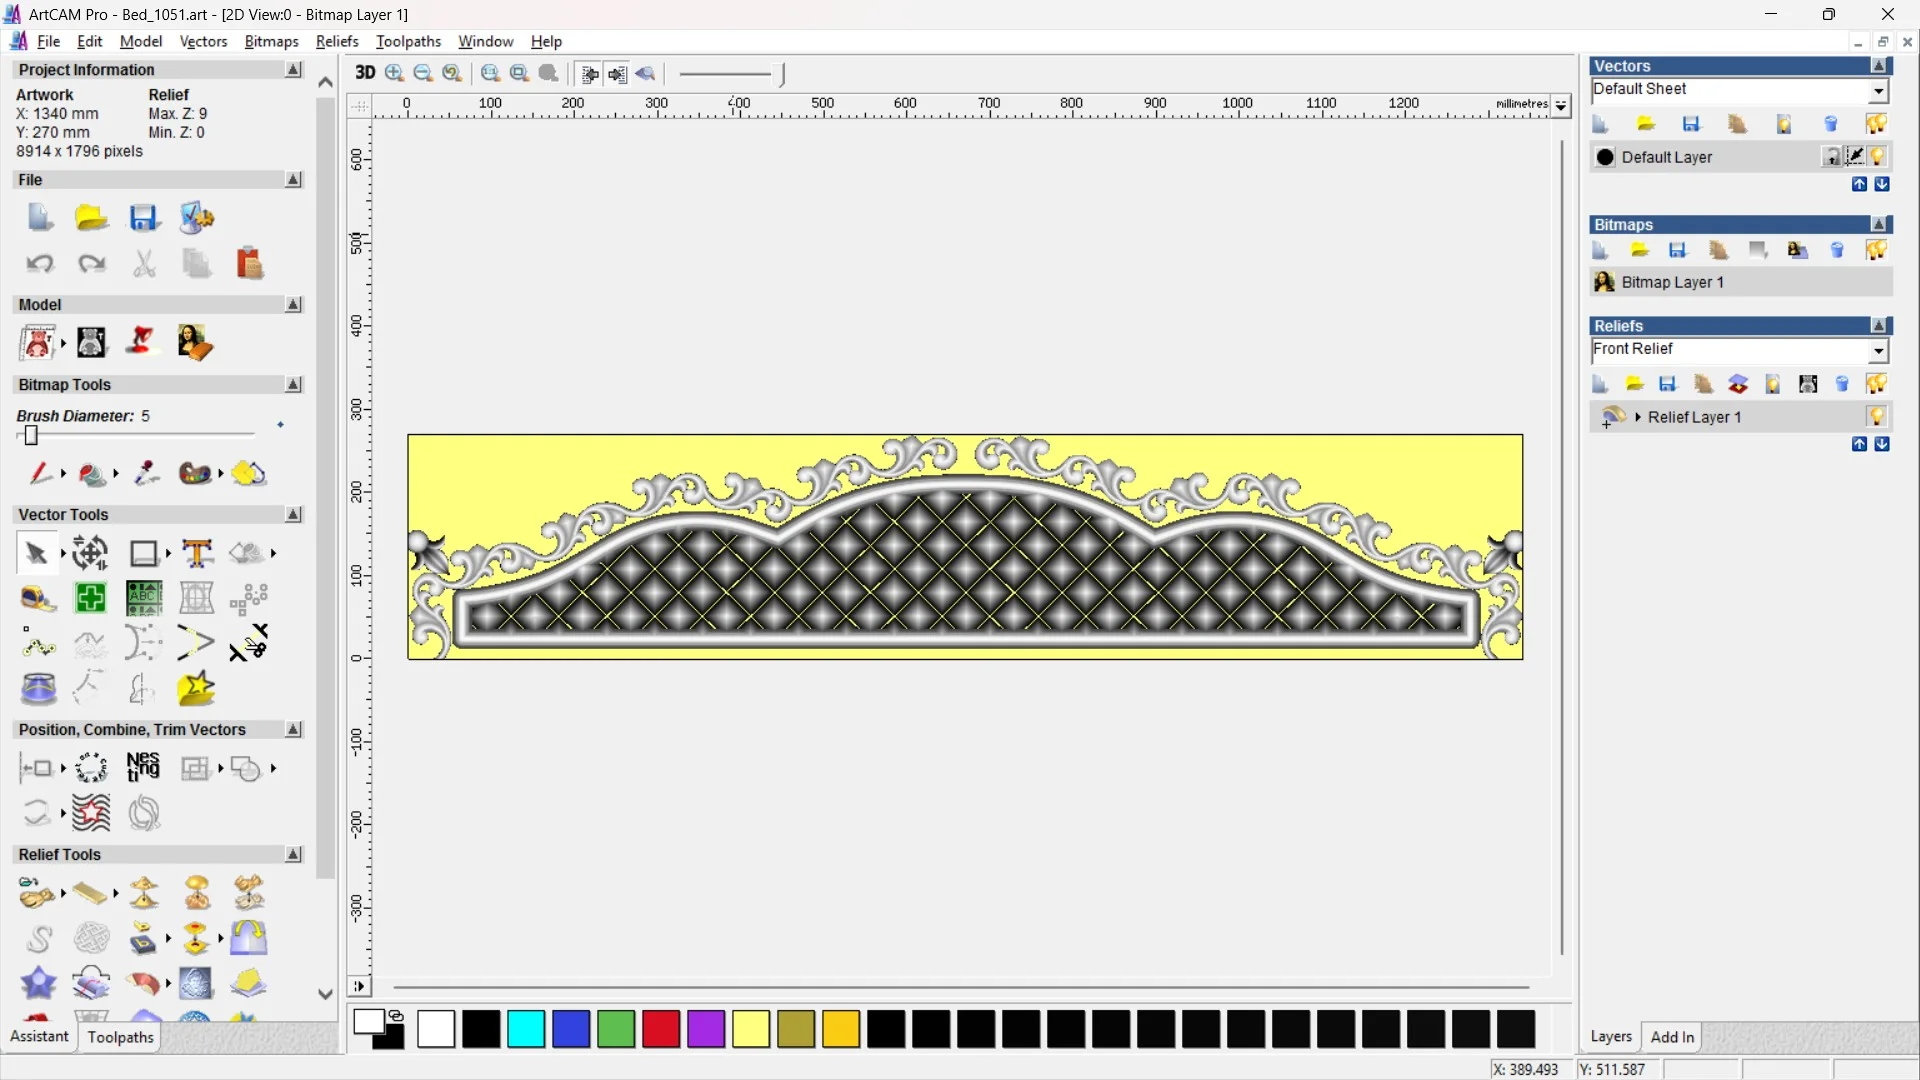Switch to the Toolpaths tab
The height and width of the screenshot is (1080, 1920).
point(120,1037)
